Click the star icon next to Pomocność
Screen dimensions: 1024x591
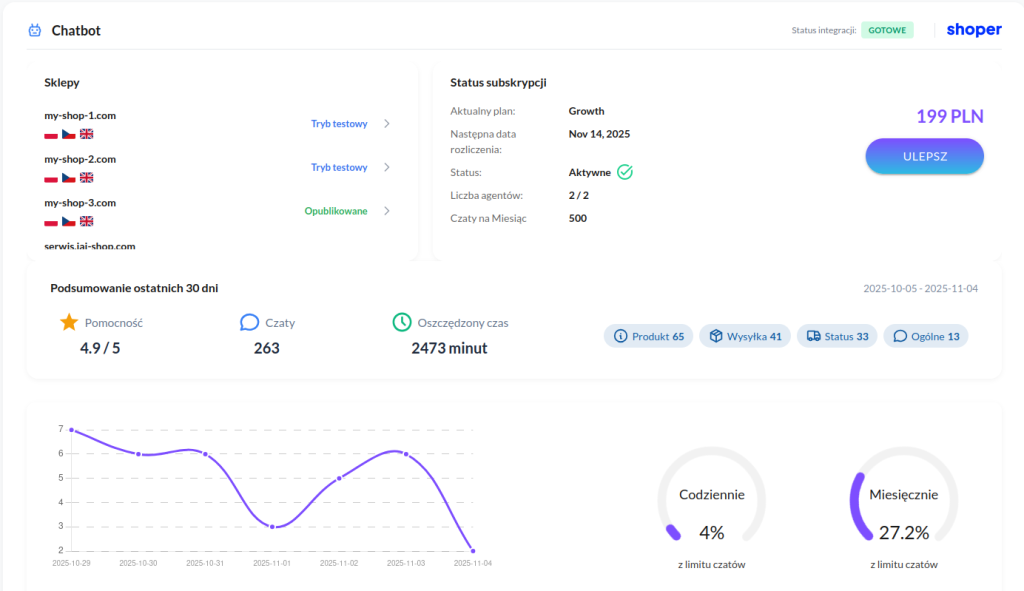[68, 322]
